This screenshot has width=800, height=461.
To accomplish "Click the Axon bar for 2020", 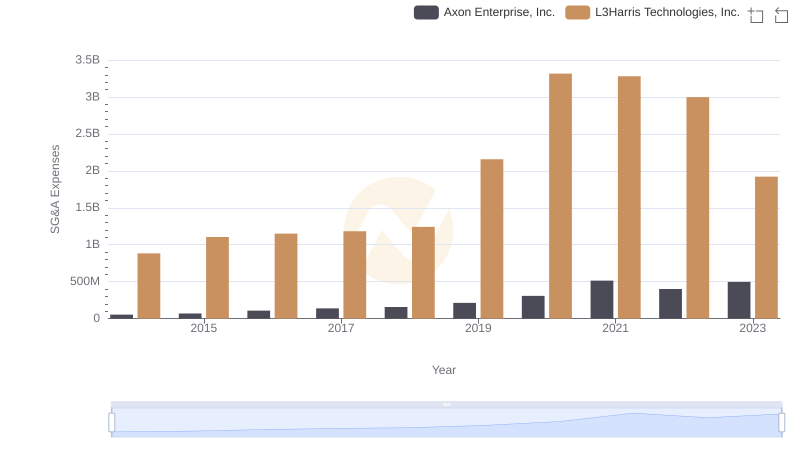I will click(x=533, y=307).
